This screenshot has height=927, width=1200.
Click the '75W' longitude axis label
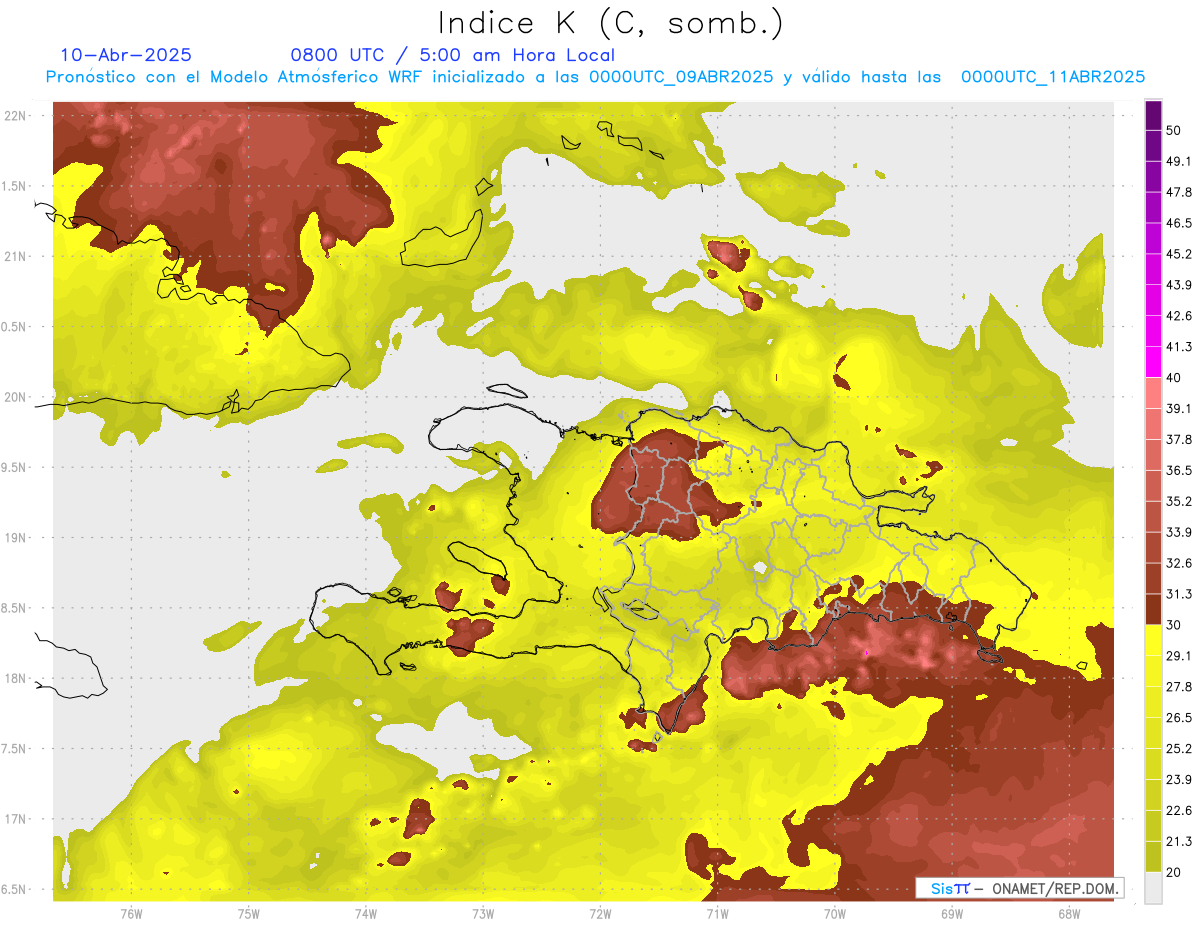pos(249,914)
